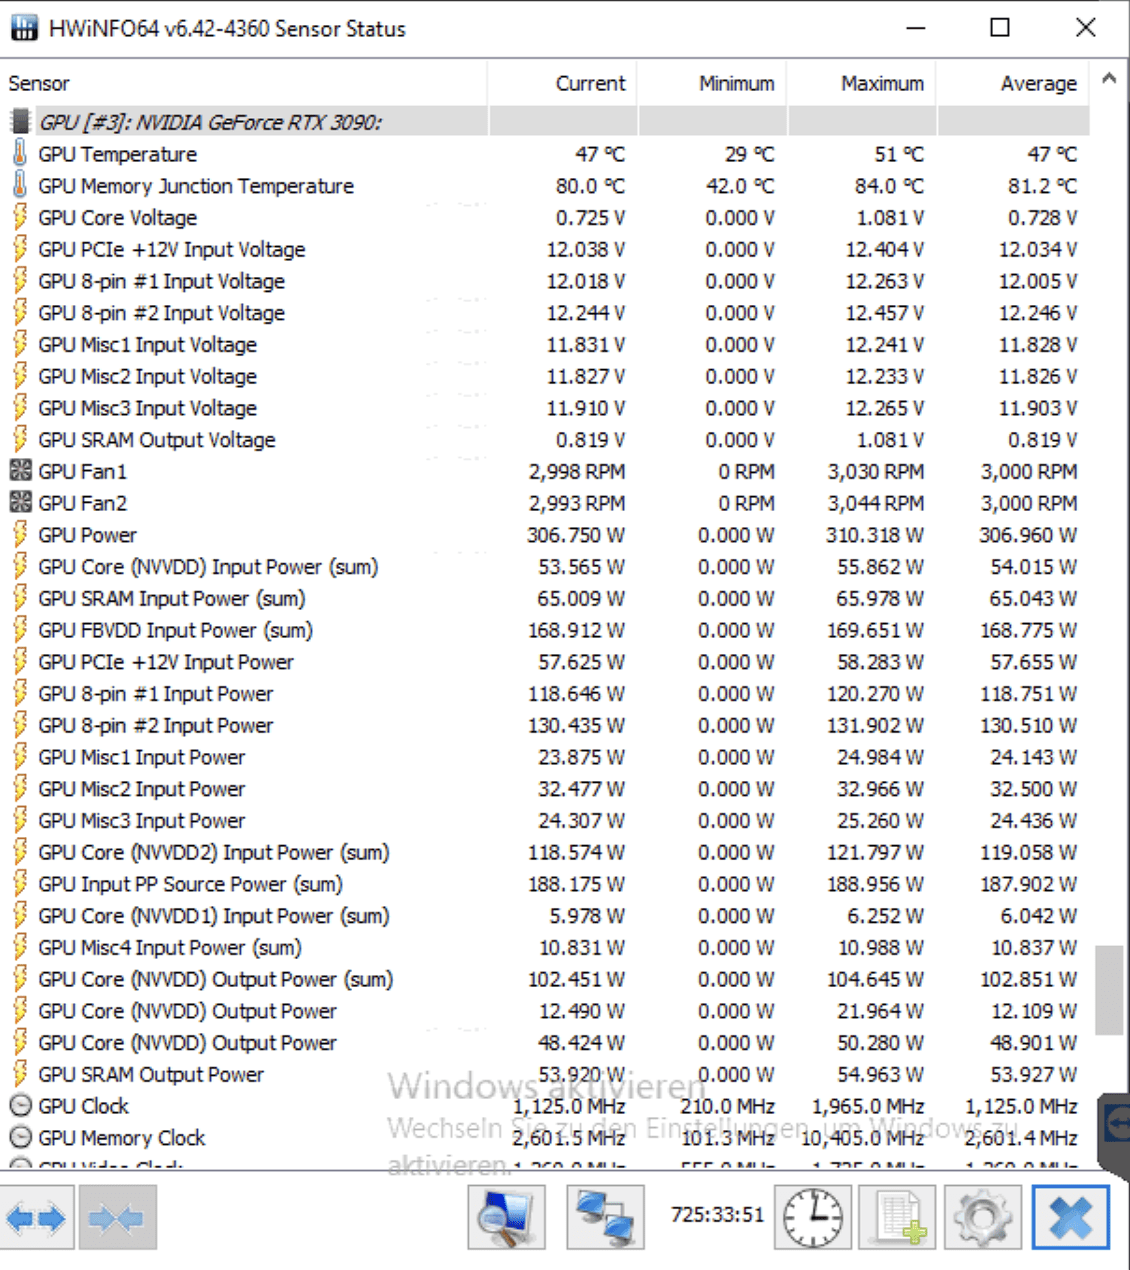Open sensor settings gear icon

983,1217
